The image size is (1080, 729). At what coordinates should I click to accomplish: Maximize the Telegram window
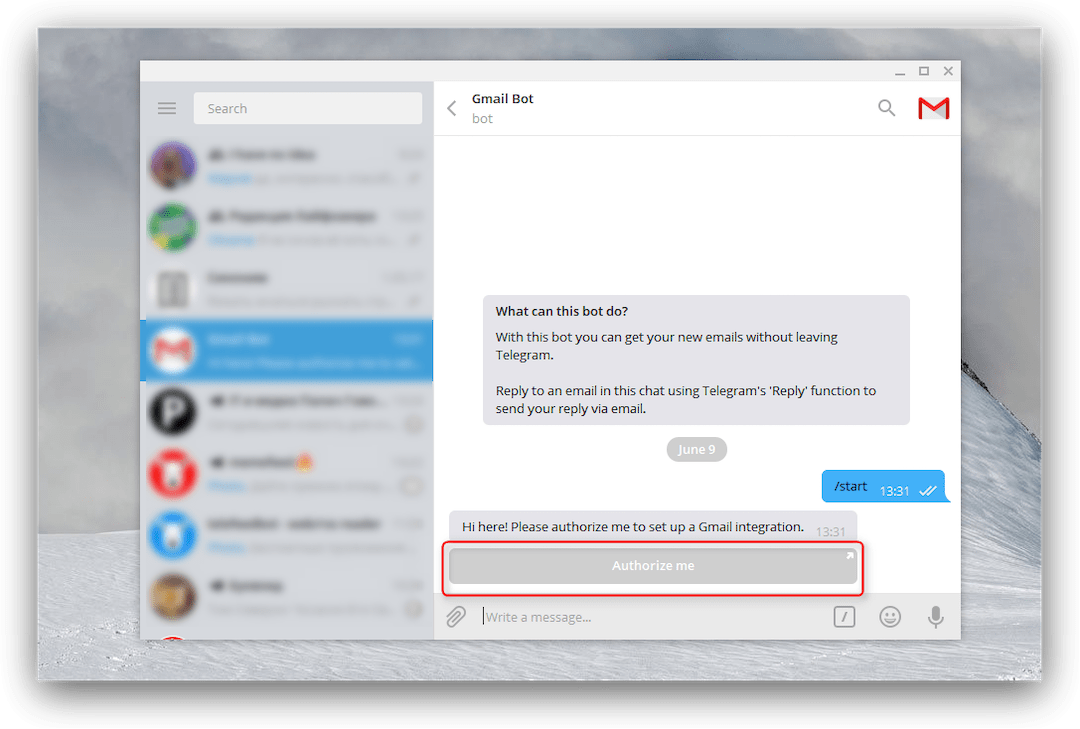coord(924,71)
